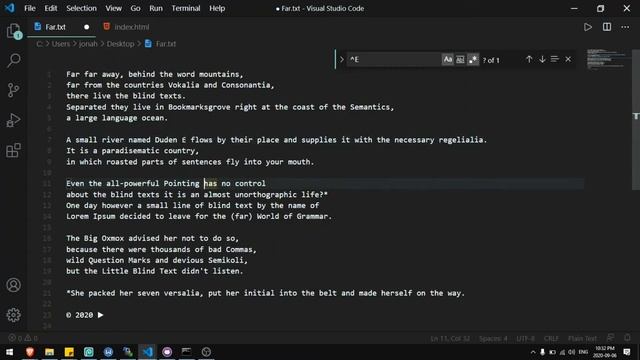640x360 pixels.
Task: Toggle Use Regular Expression in find widget
Action: [473, 60]
